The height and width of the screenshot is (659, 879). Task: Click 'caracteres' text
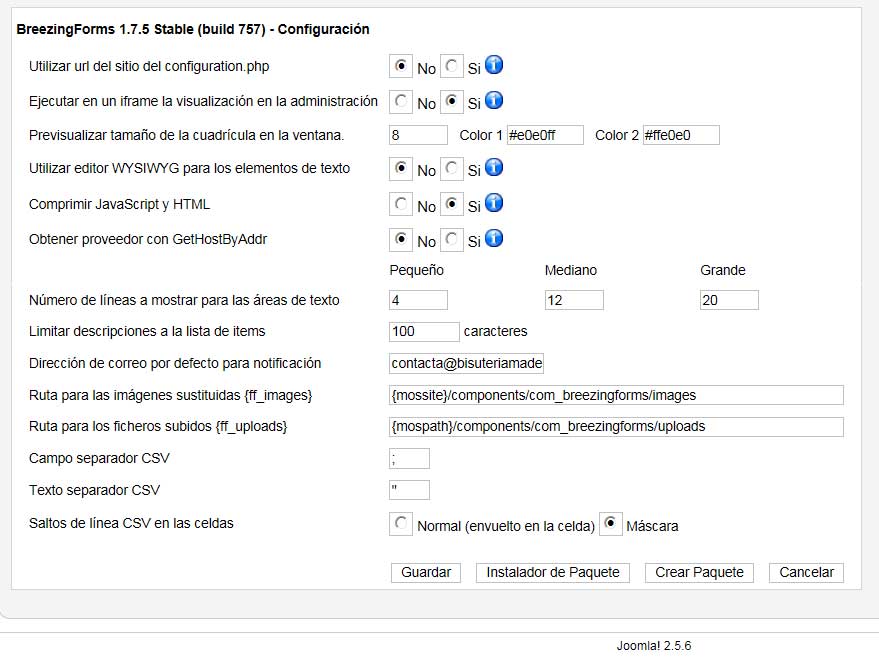tap(496, 331)
